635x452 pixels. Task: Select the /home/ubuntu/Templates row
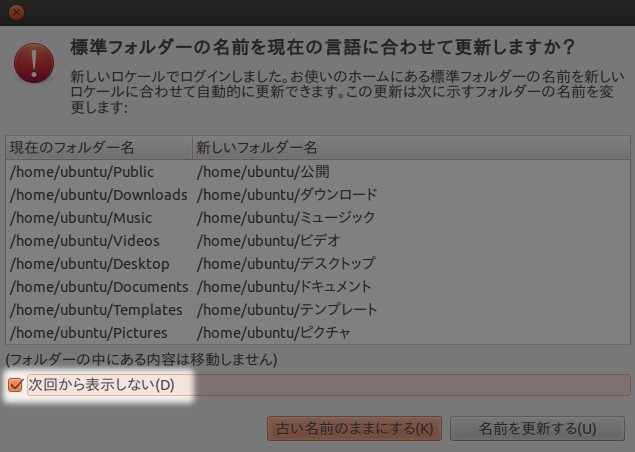point(318,310)
